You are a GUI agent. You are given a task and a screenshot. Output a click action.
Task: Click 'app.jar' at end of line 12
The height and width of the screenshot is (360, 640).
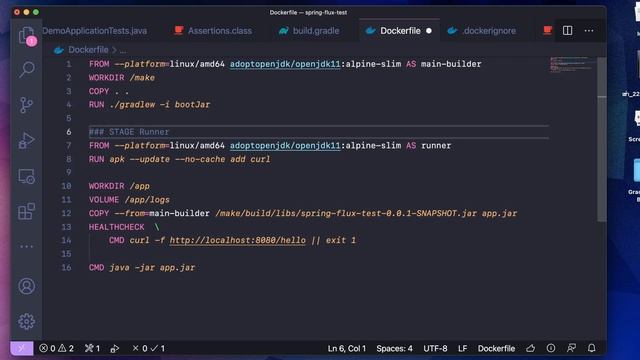point(499,213)
